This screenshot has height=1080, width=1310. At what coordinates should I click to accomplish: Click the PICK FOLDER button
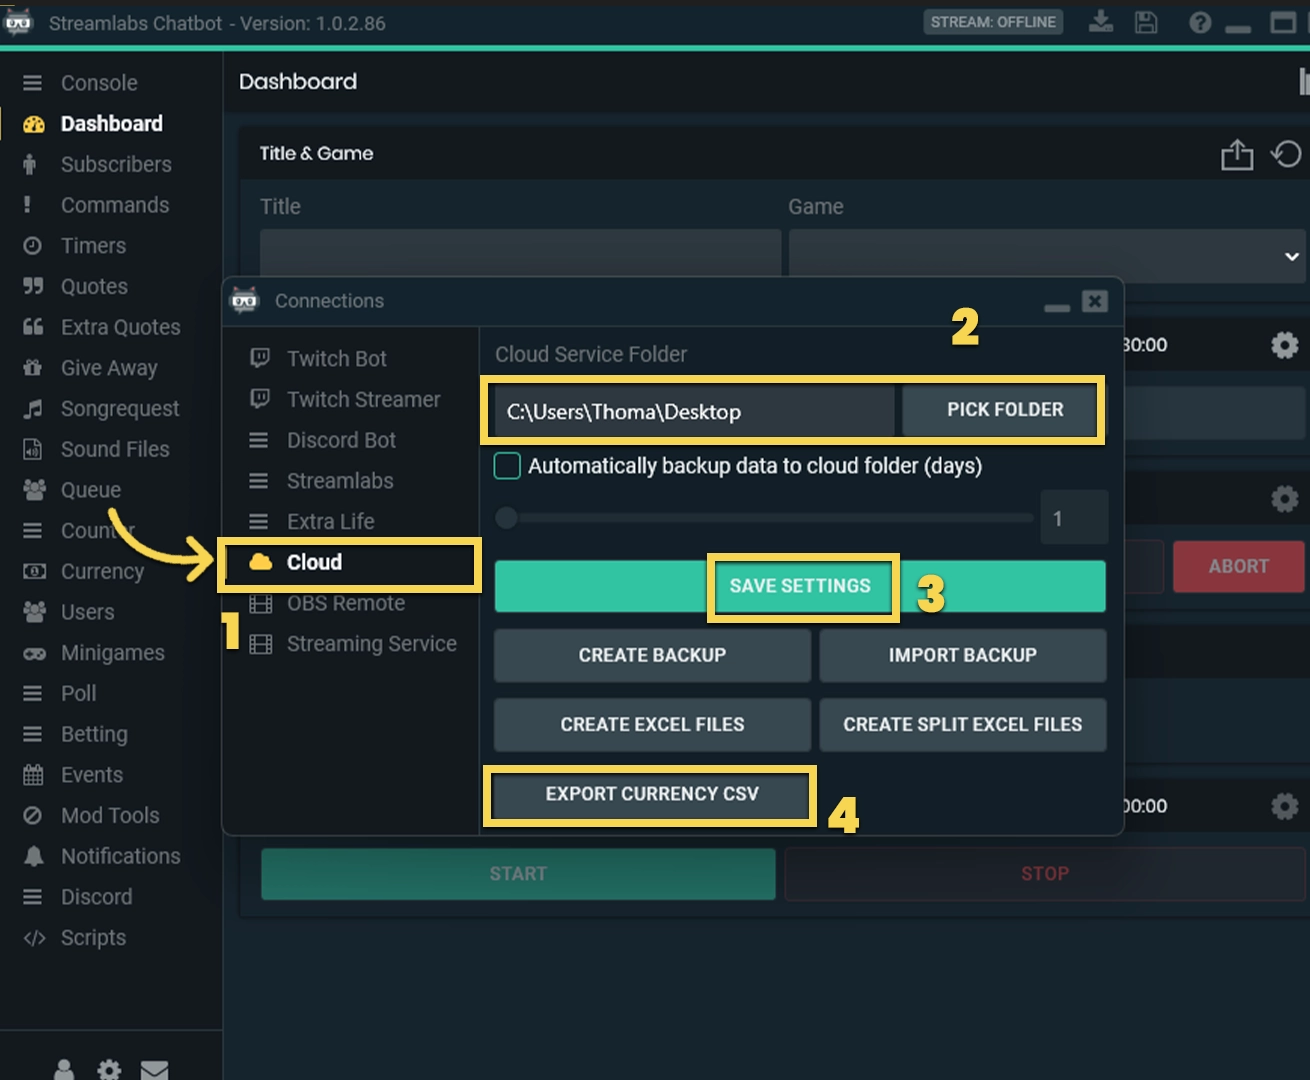tap(1000, 410)
